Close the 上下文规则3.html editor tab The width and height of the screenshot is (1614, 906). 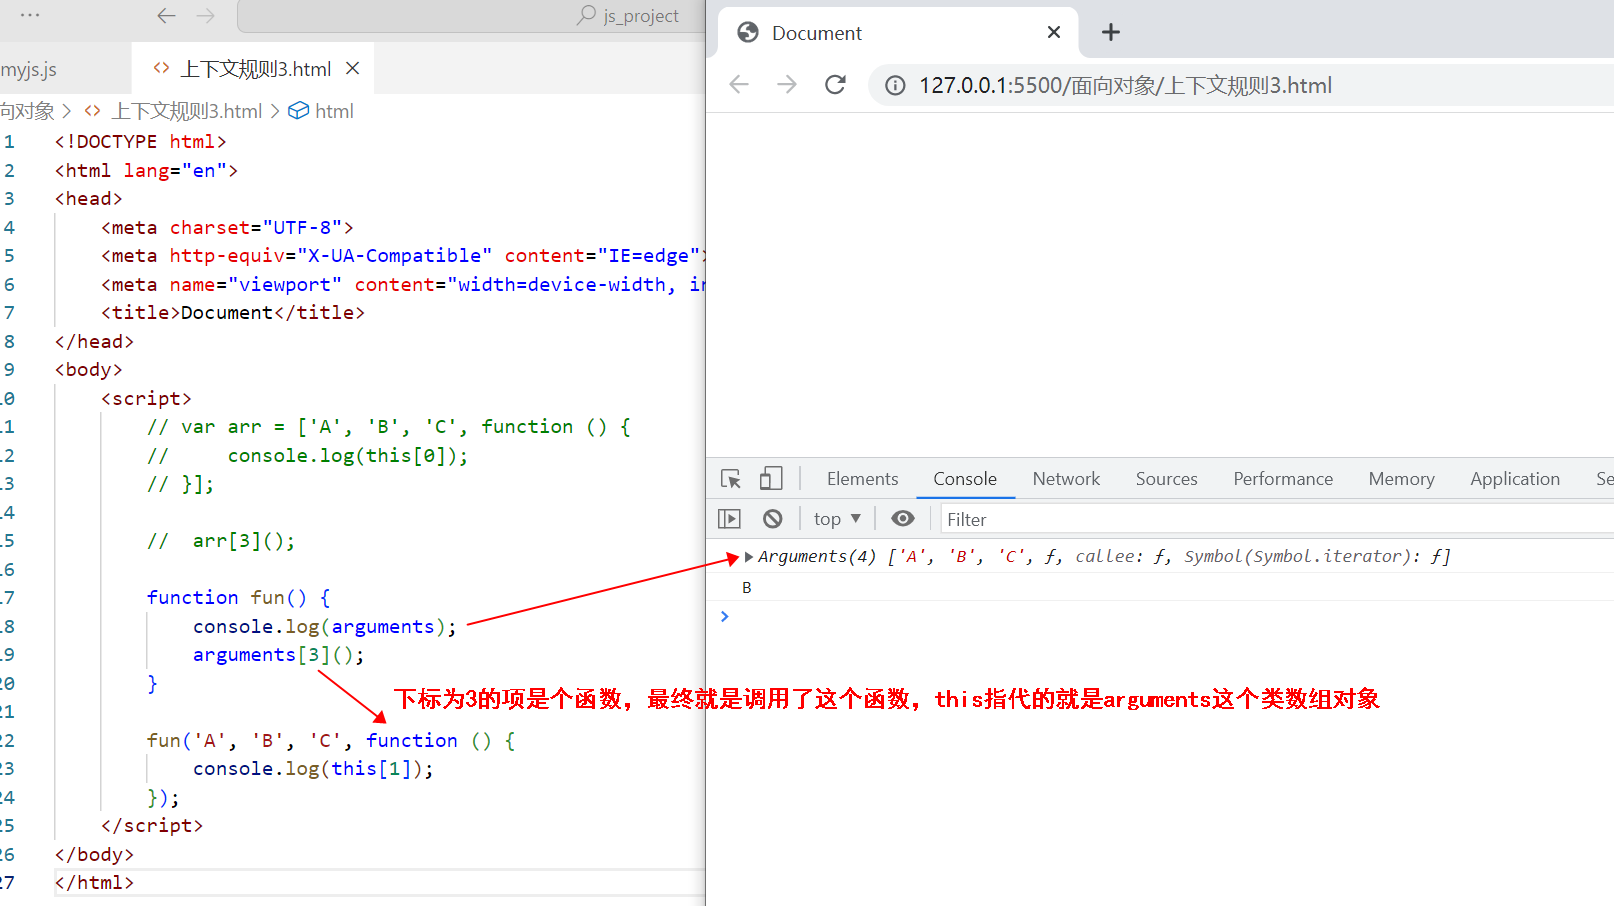[352, 69]
